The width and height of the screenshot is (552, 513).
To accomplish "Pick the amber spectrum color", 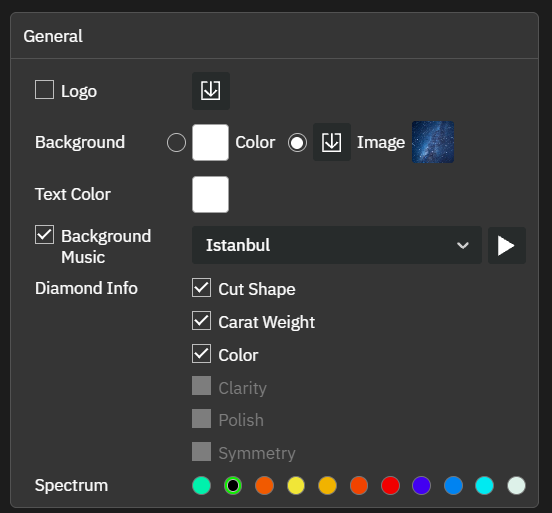I will (x=327, y=486).
